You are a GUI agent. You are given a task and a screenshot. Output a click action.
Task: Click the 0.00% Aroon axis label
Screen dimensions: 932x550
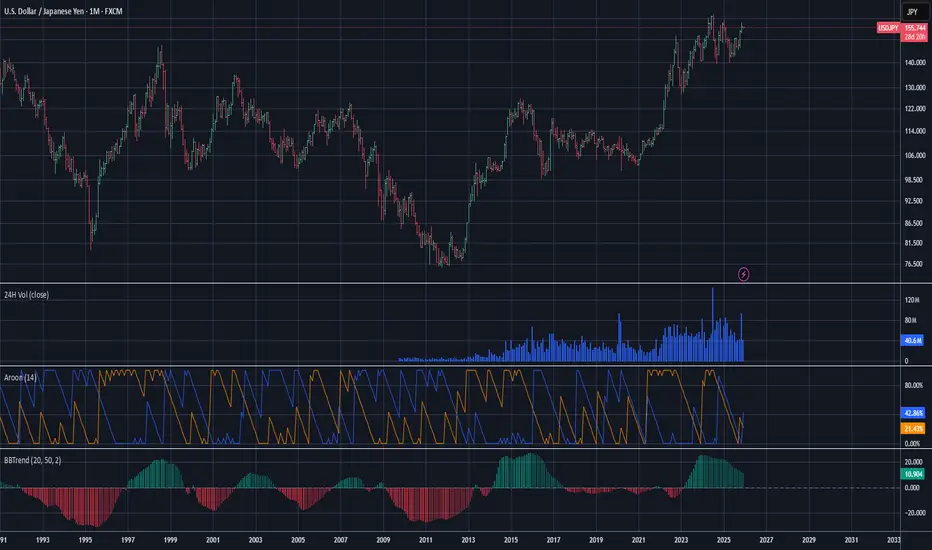(912, 444)
